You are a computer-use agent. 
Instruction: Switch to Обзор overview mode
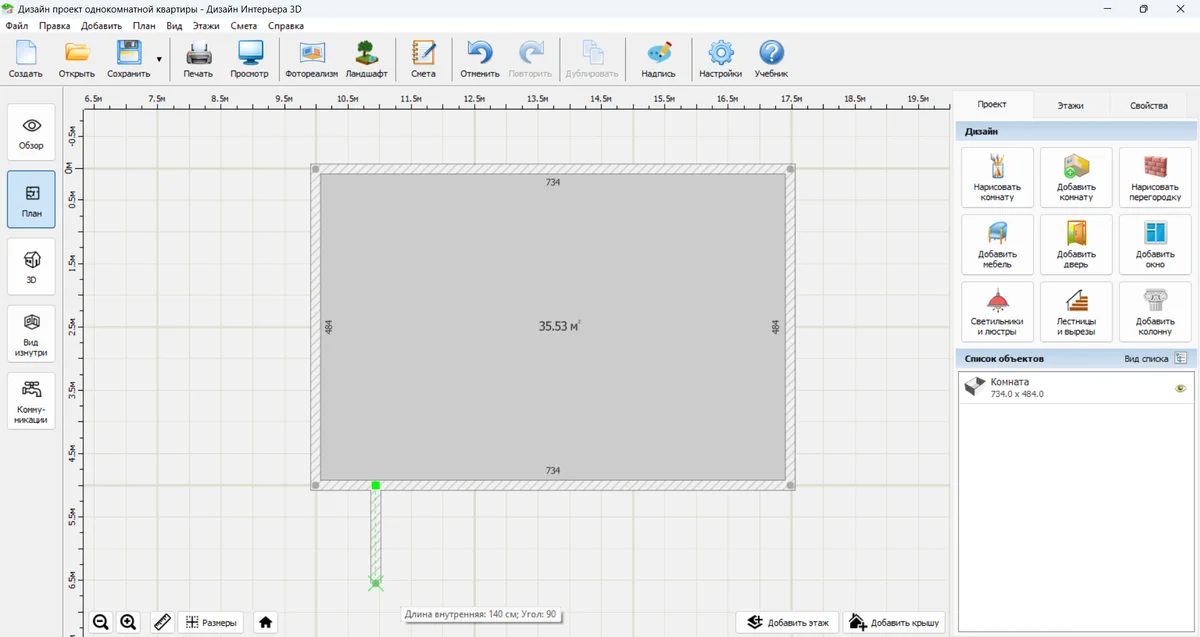(32, 133)
